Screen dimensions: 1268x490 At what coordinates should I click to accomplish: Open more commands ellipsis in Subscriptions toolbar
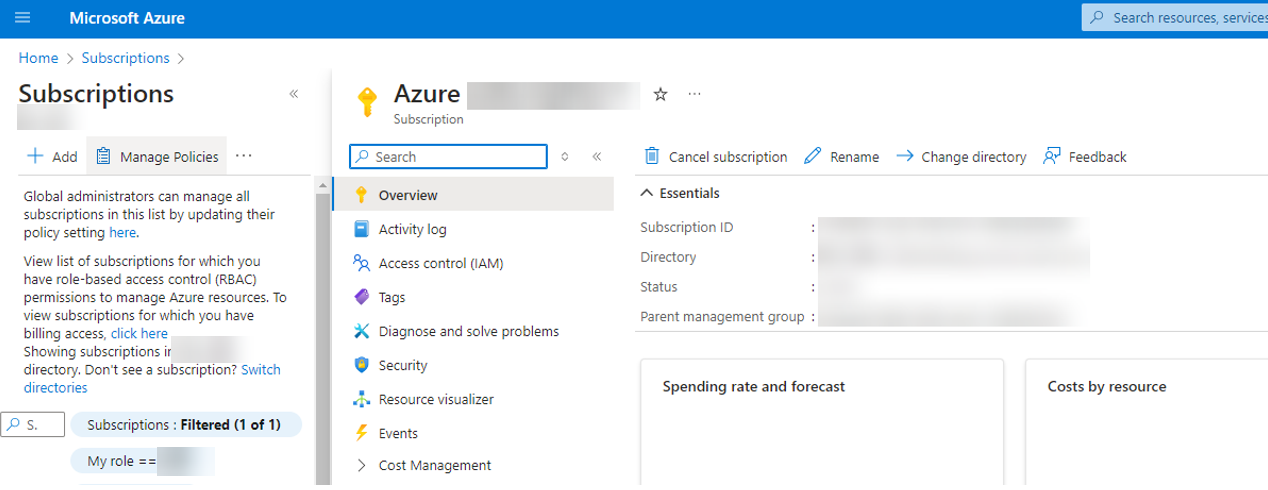(x=244, y=156)
